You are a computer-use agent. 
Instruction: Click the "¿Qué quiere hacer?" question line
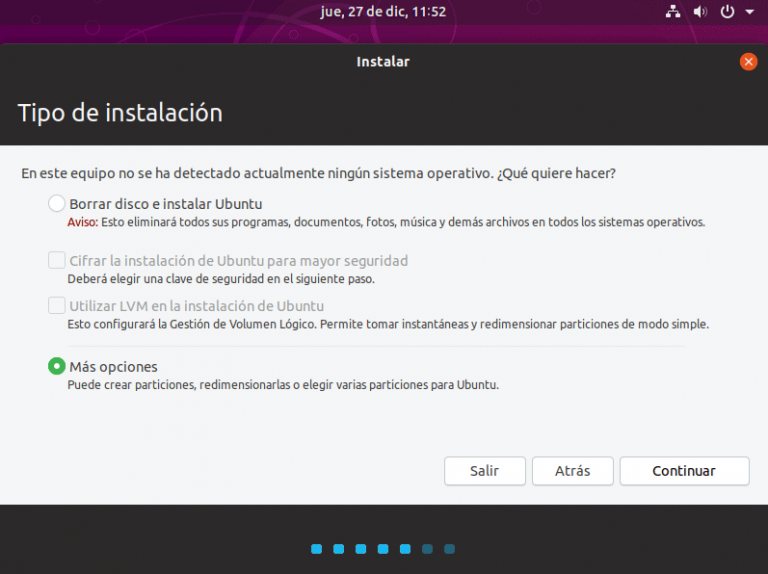tap(318, 173)
